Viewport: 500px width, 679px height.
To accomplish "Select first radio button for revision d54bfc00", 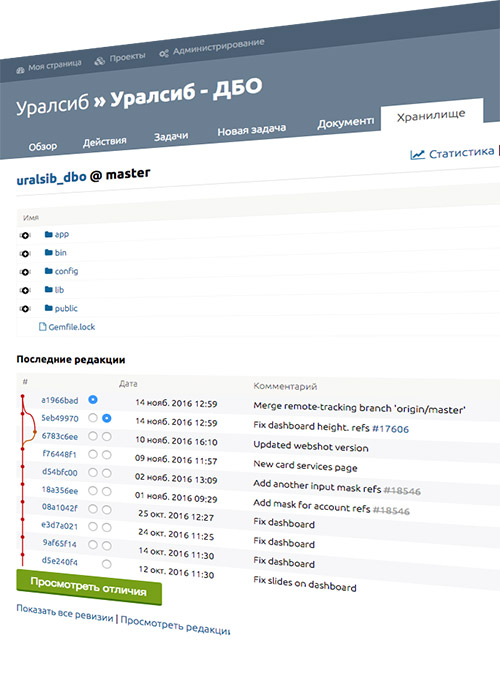I will tap(93, 472).
